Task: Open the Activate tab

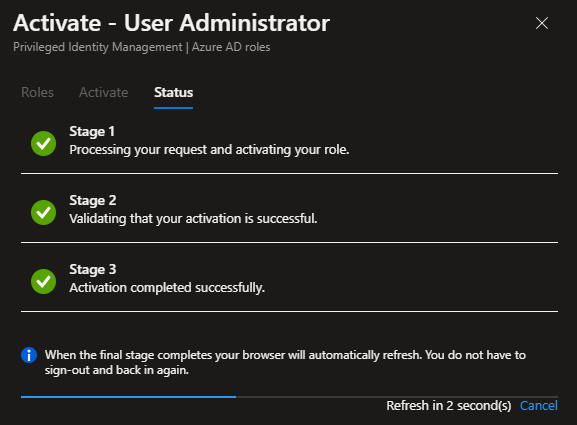Action: point(103,92)
